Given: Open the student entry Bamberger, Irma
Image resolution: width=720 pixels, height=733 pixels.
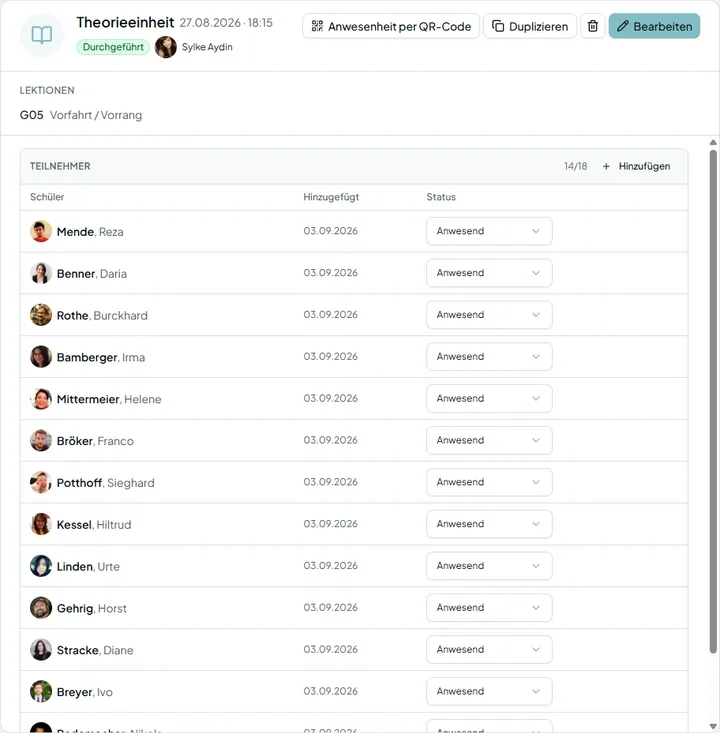Looking at the screenshot, I should pyautogui.click(x=101, y=358).
